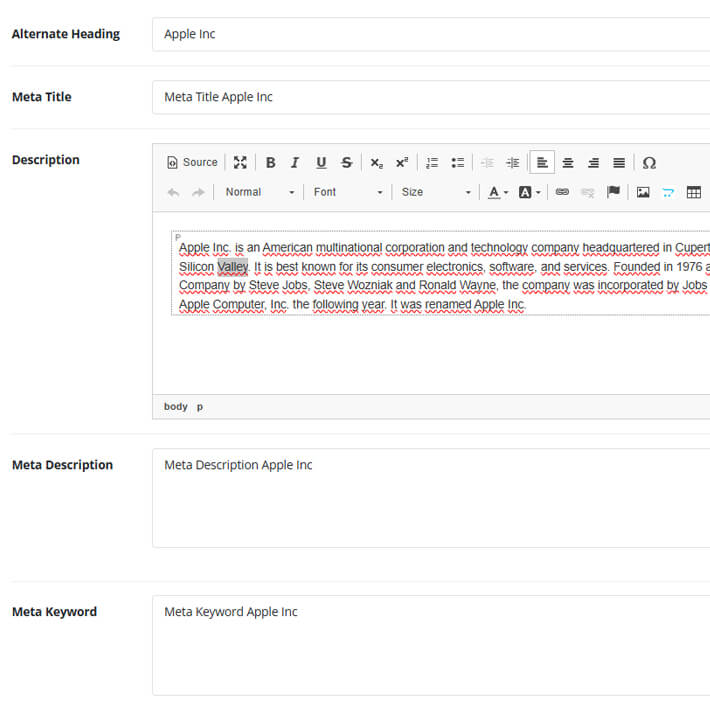
Task: Click the highlighted word Valley in the editor
Action: click(233, 267)
